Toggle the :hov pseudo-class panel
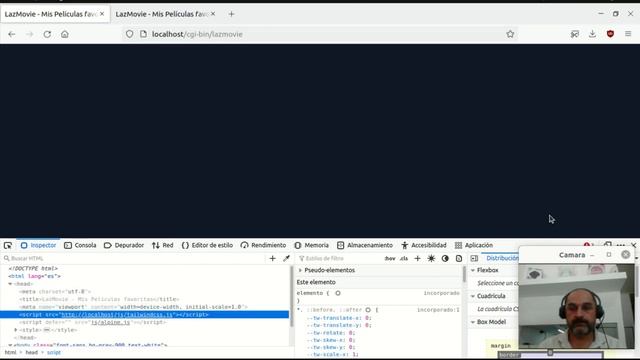 pos(390,258)
